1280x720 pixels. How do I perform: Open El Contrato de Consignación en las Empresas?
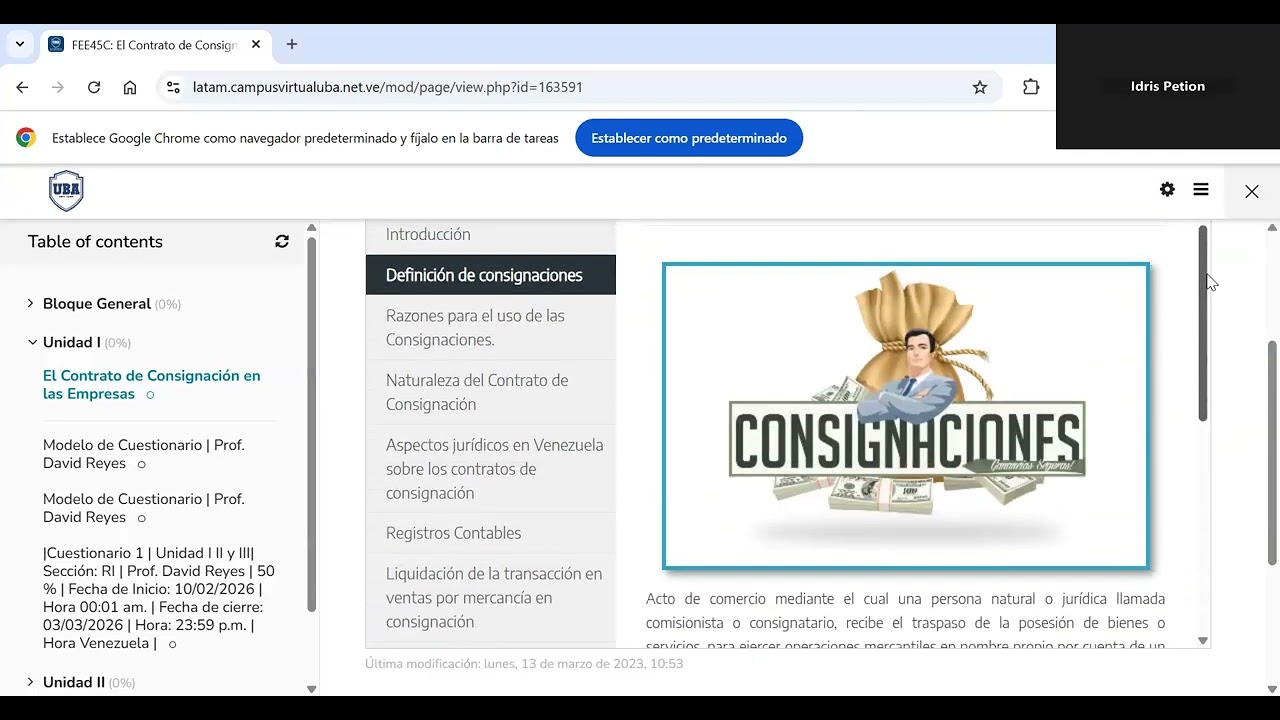coord(151,385)
